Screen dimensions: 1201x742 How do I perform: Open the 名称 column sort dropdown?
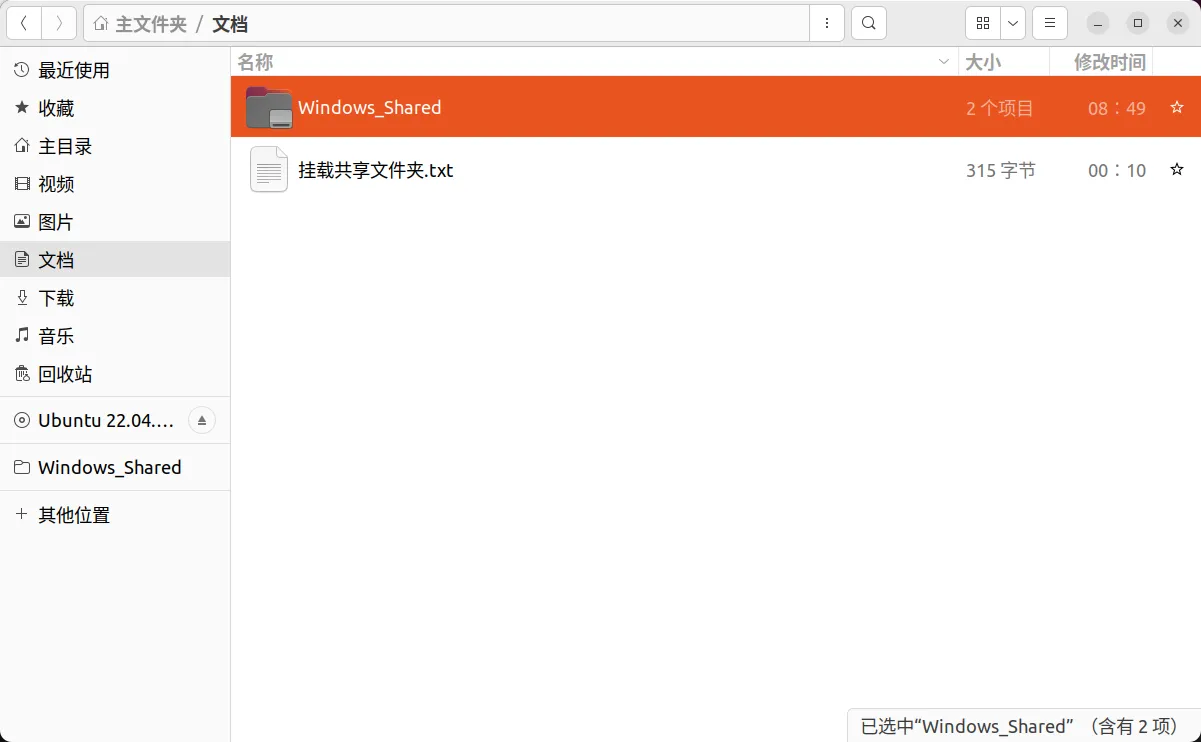[941, 61]
